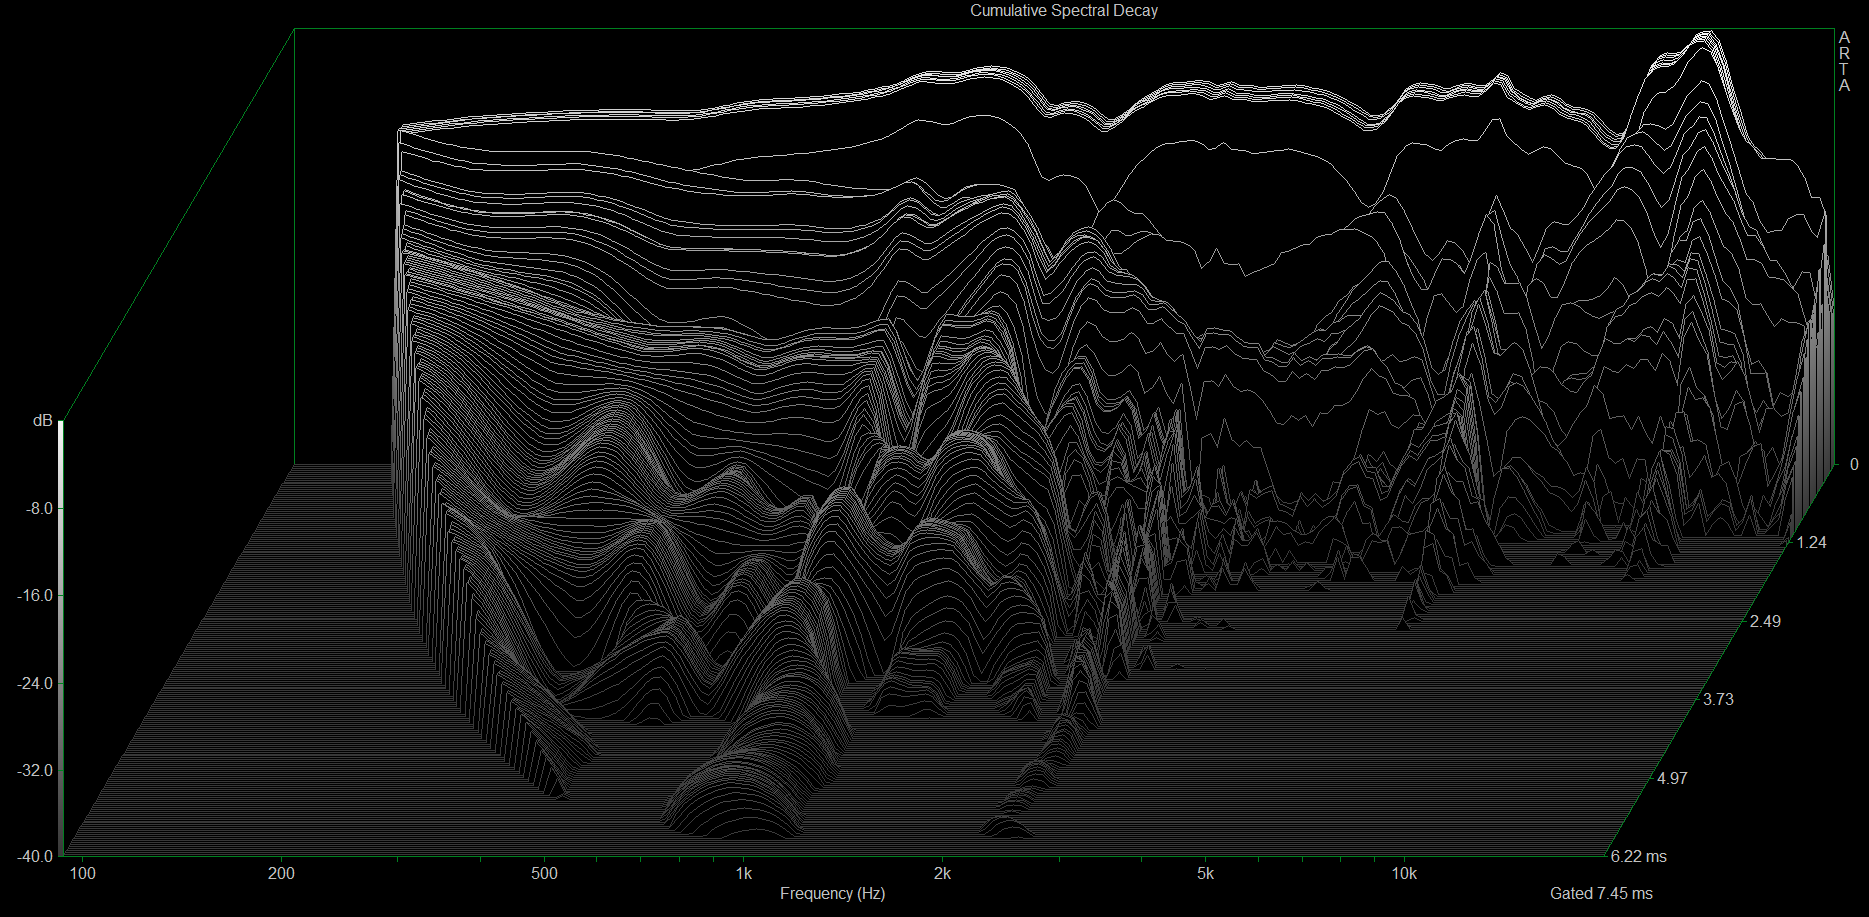The width and height of the screenshot is (1869, 917).
Task: Click the '2.49' time axis value
Action: [1765, 621]
